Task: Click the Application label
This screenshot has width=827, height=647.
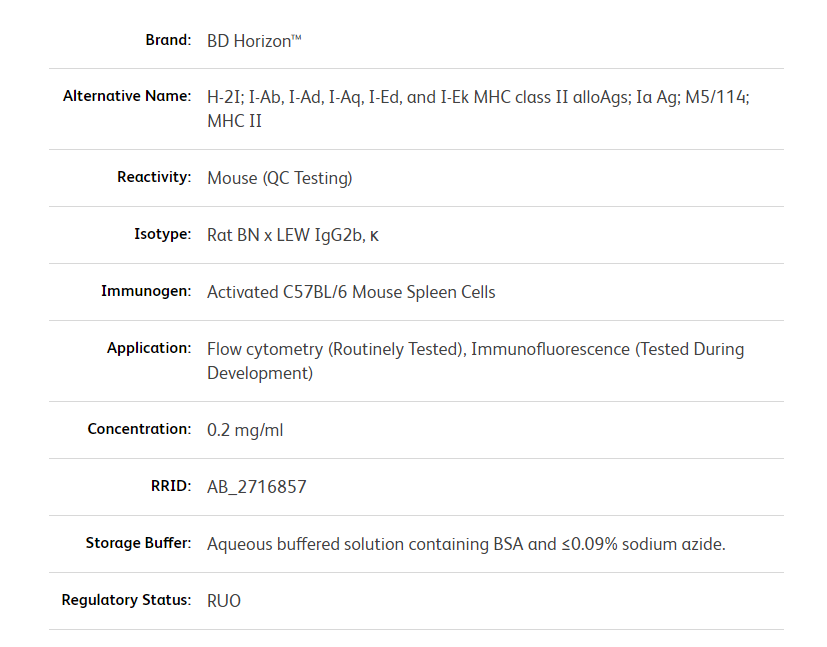Action: [x=149, y=348]
